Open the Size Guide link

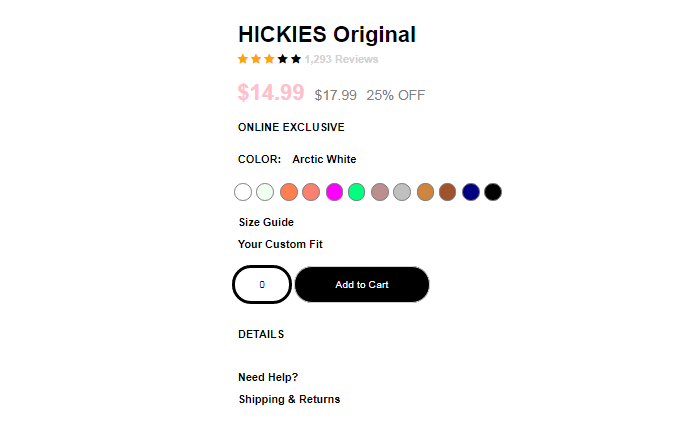click(266, 222)
